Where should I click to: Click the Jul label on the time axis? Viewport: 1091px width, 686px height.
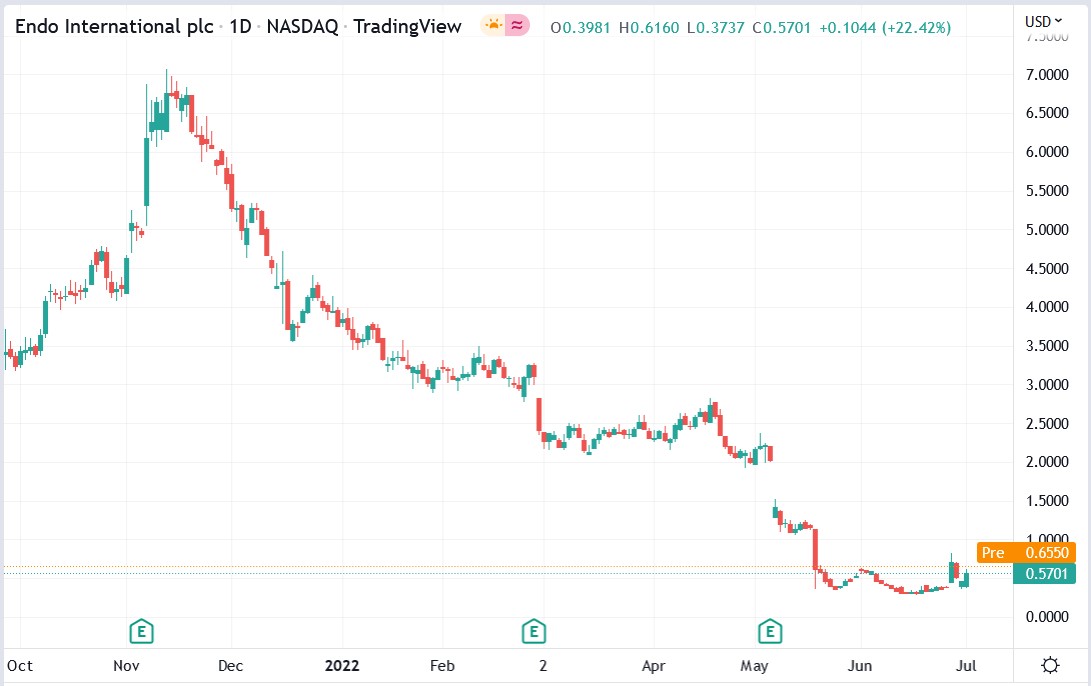[x=968, y=665]
